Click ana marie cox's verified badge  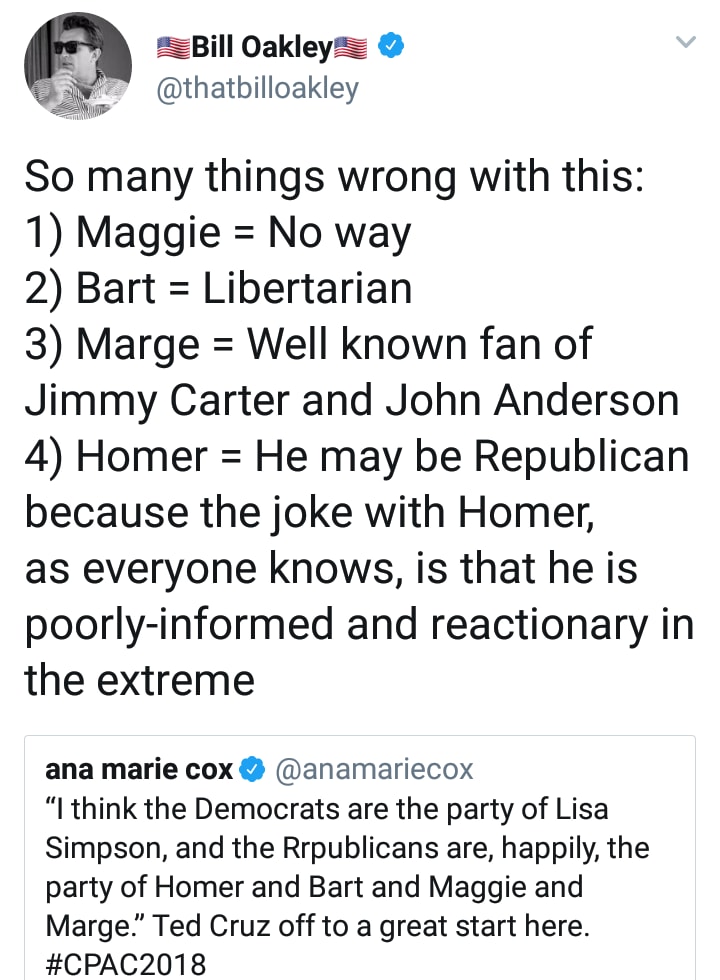pos(253,770)
